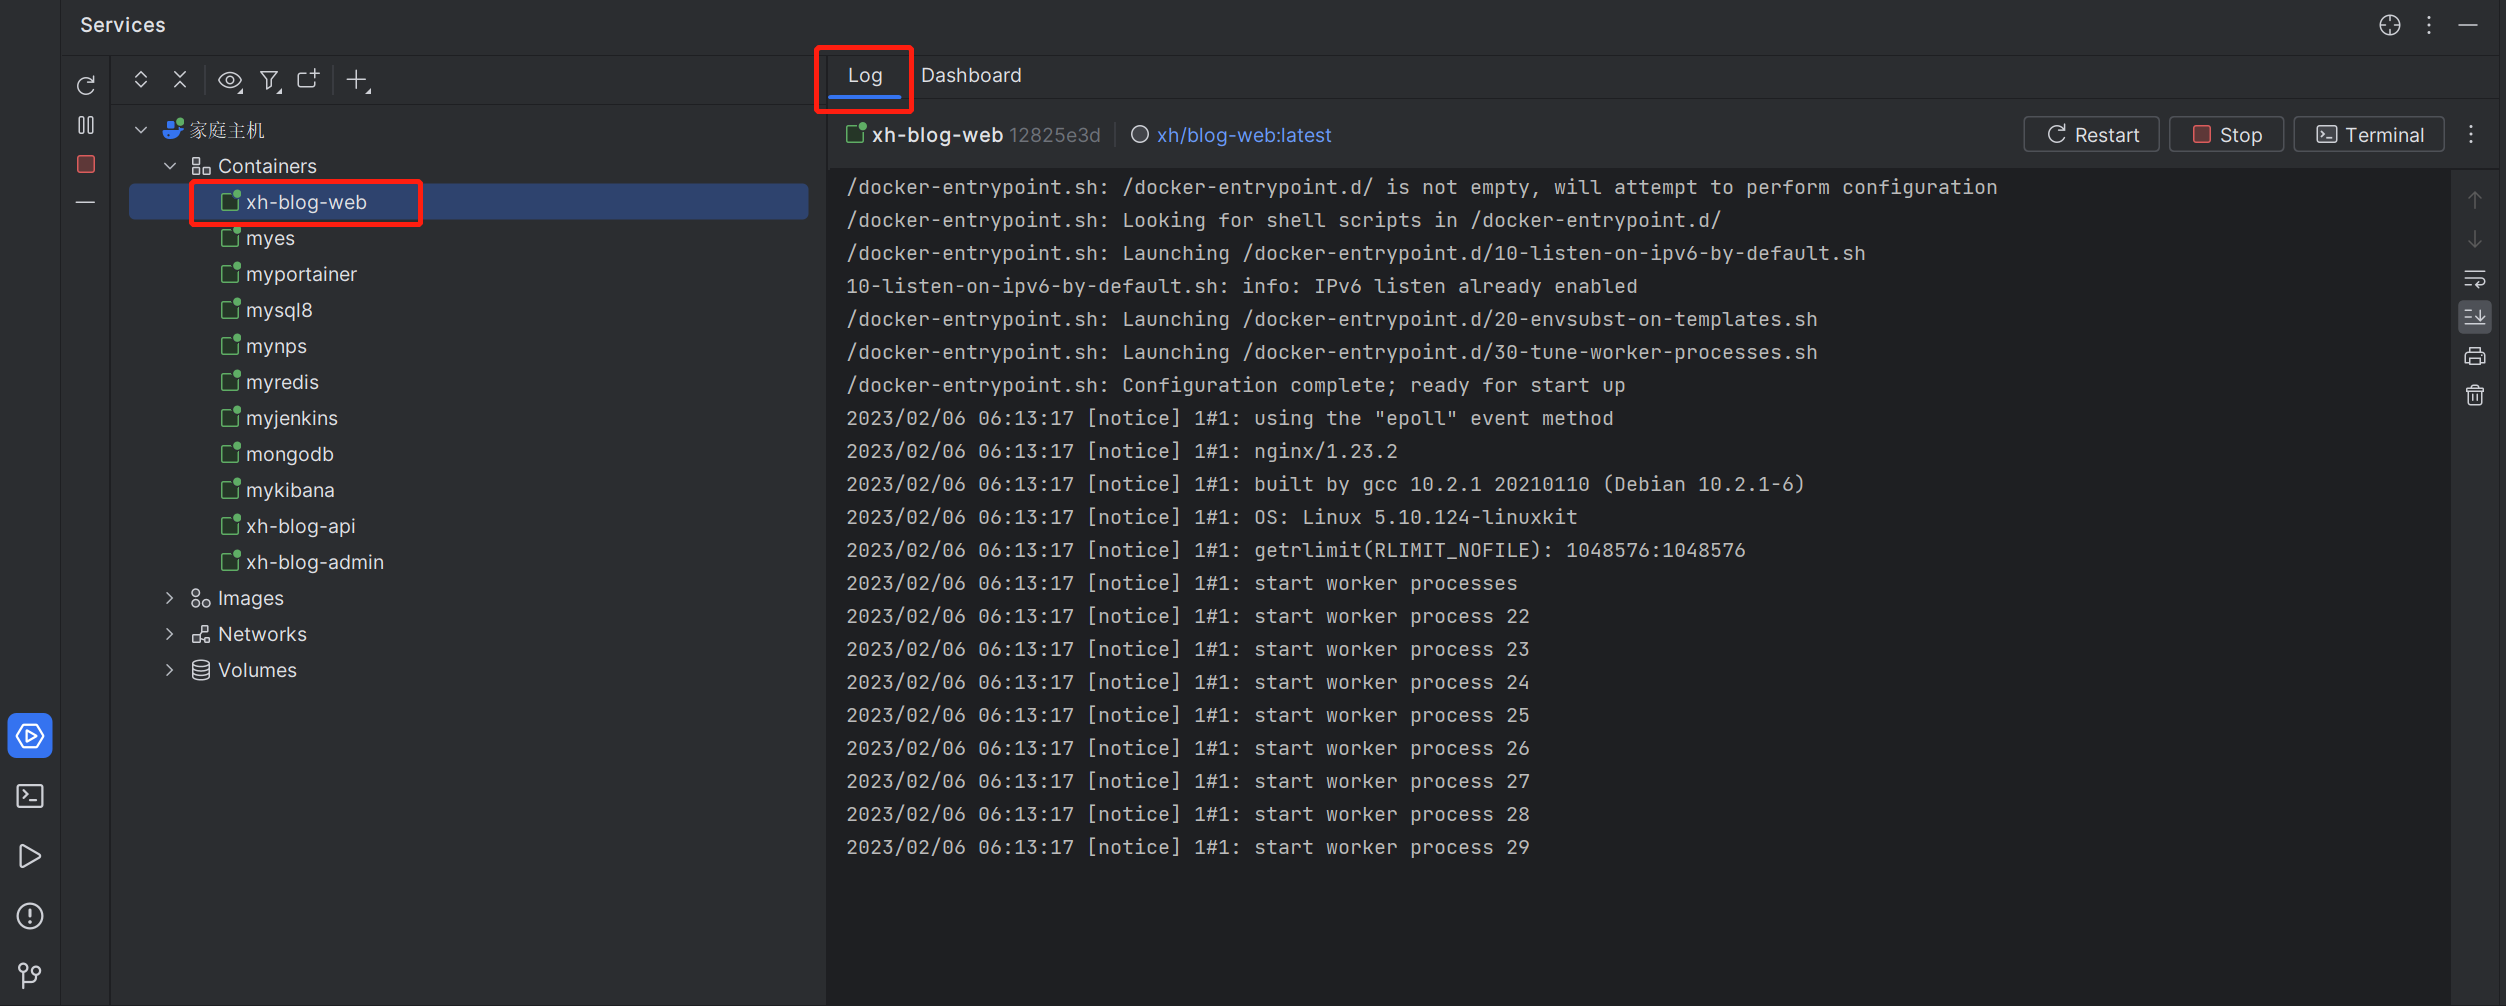Open the xh/blog-web:latest image link

click(x=1243, y=135)
